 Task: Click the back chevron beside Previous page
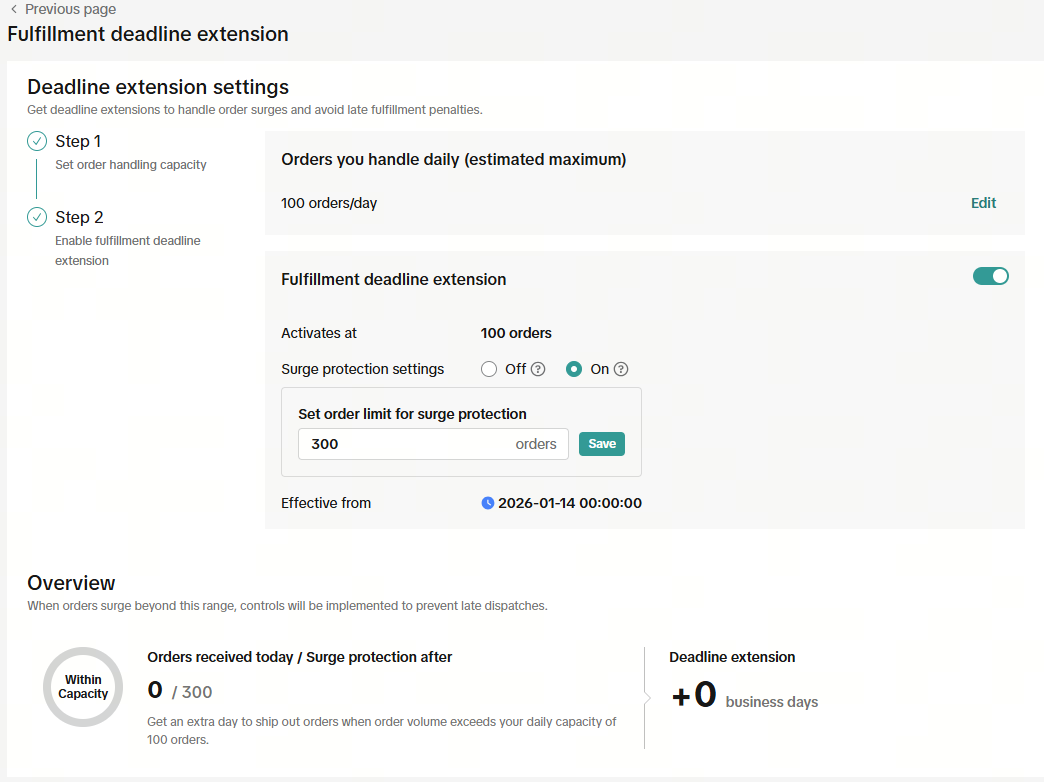[x=13, y=9]
